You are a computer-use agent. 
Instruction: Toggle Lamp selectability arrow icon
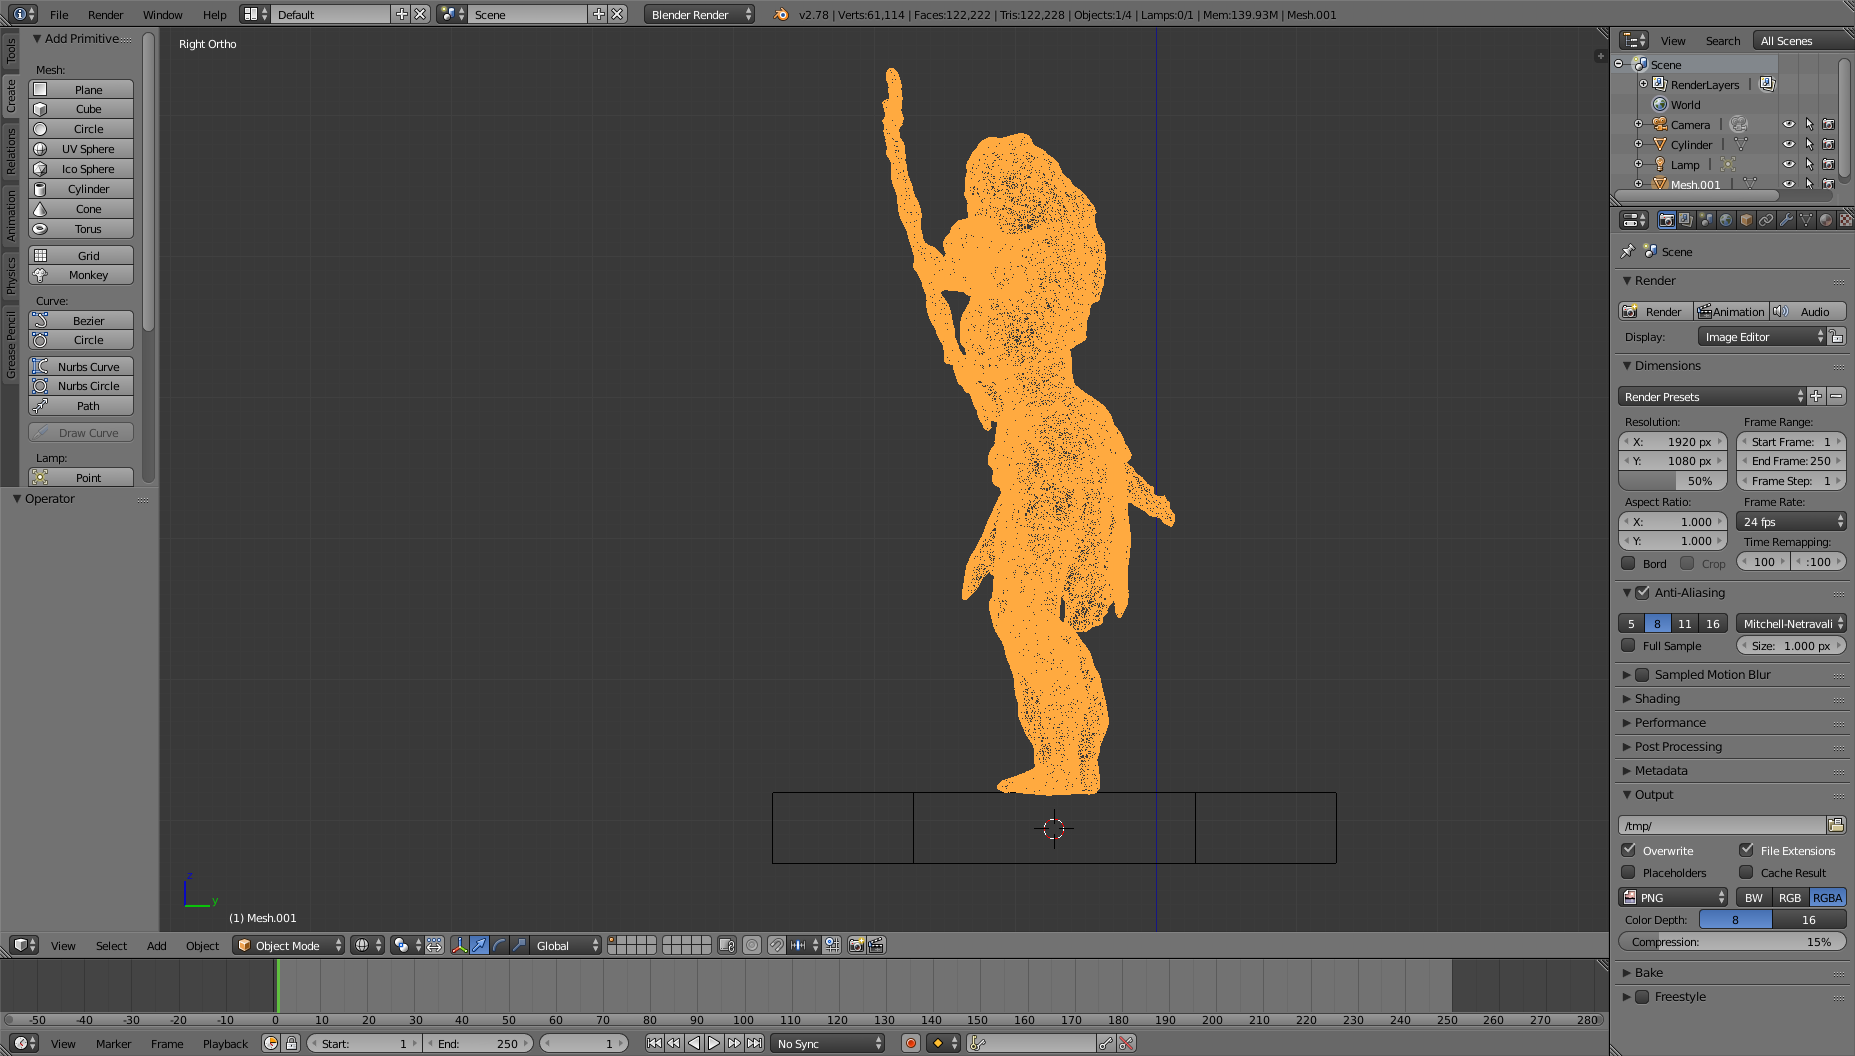pyautogui.click(x=1809, y=164)
